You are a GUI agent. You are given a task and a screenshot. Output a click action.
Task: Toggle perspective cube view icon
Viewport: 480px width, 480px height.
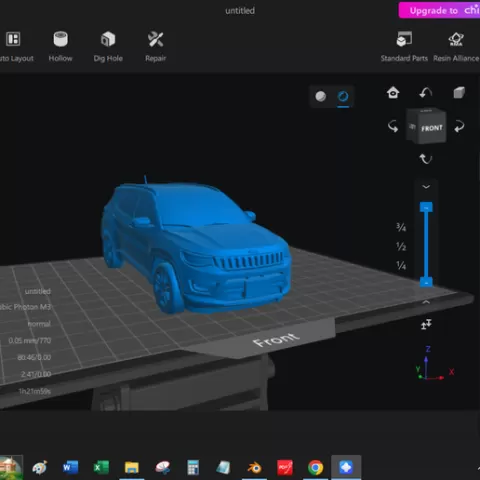pos(459,93)
